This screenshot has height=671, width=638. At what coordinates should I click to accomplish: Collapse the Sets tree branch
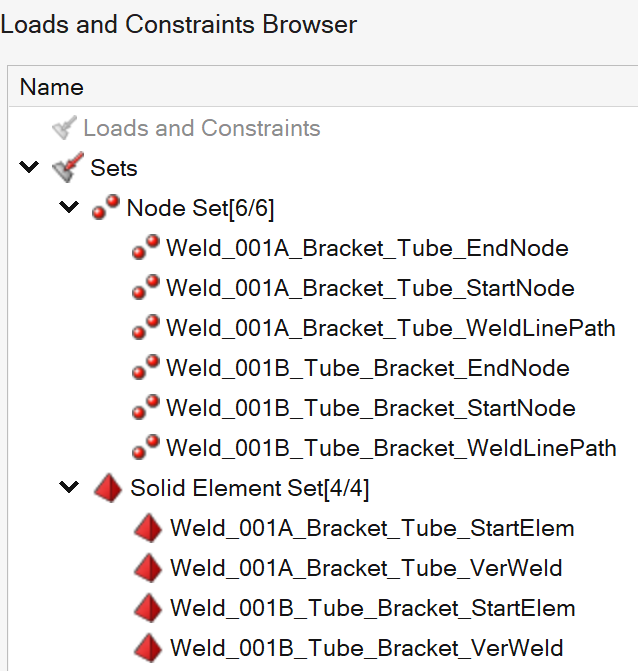[28, 168]
